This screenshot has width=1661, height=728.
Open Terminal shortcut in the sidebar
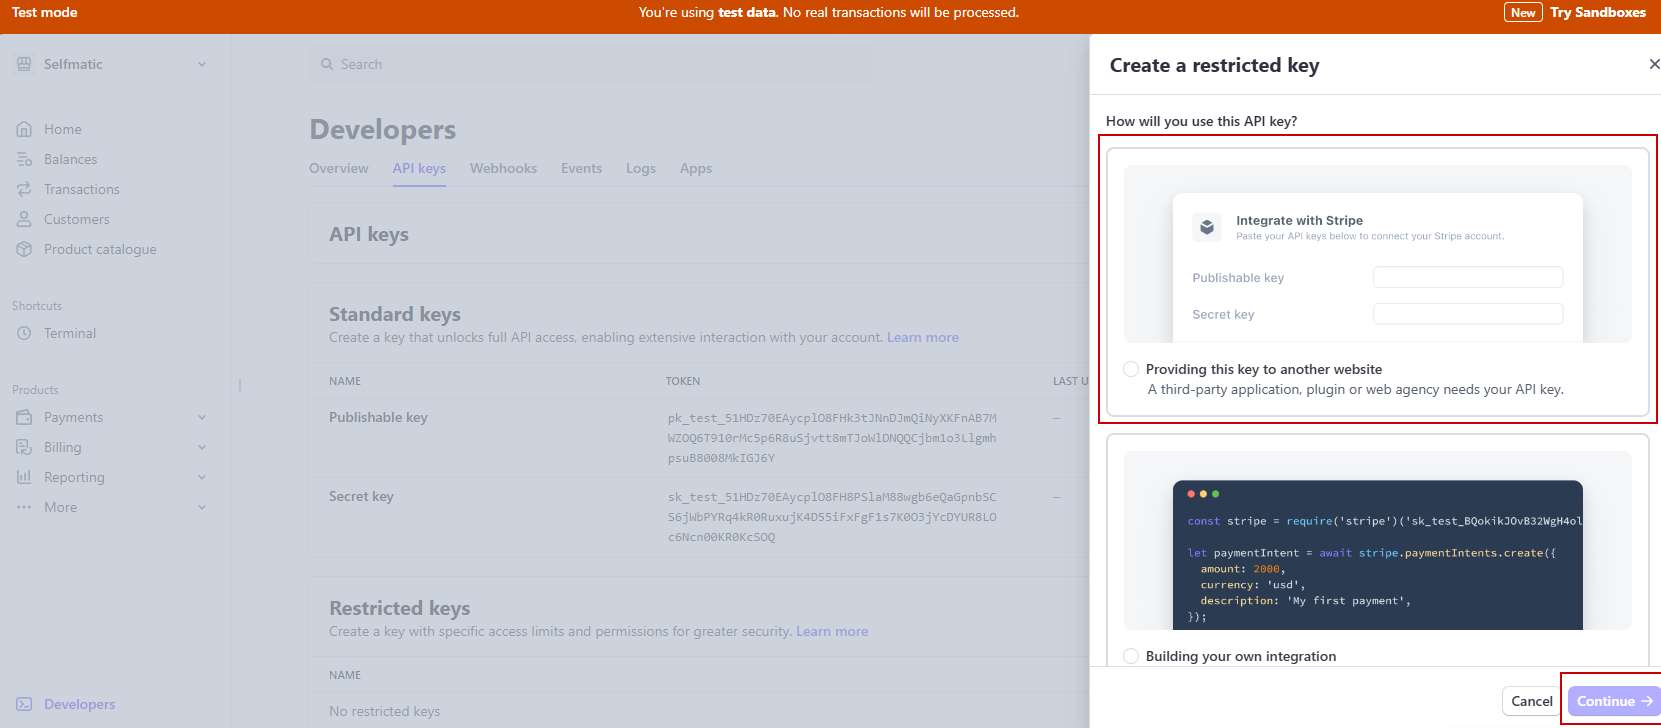[x=70, y=333]
